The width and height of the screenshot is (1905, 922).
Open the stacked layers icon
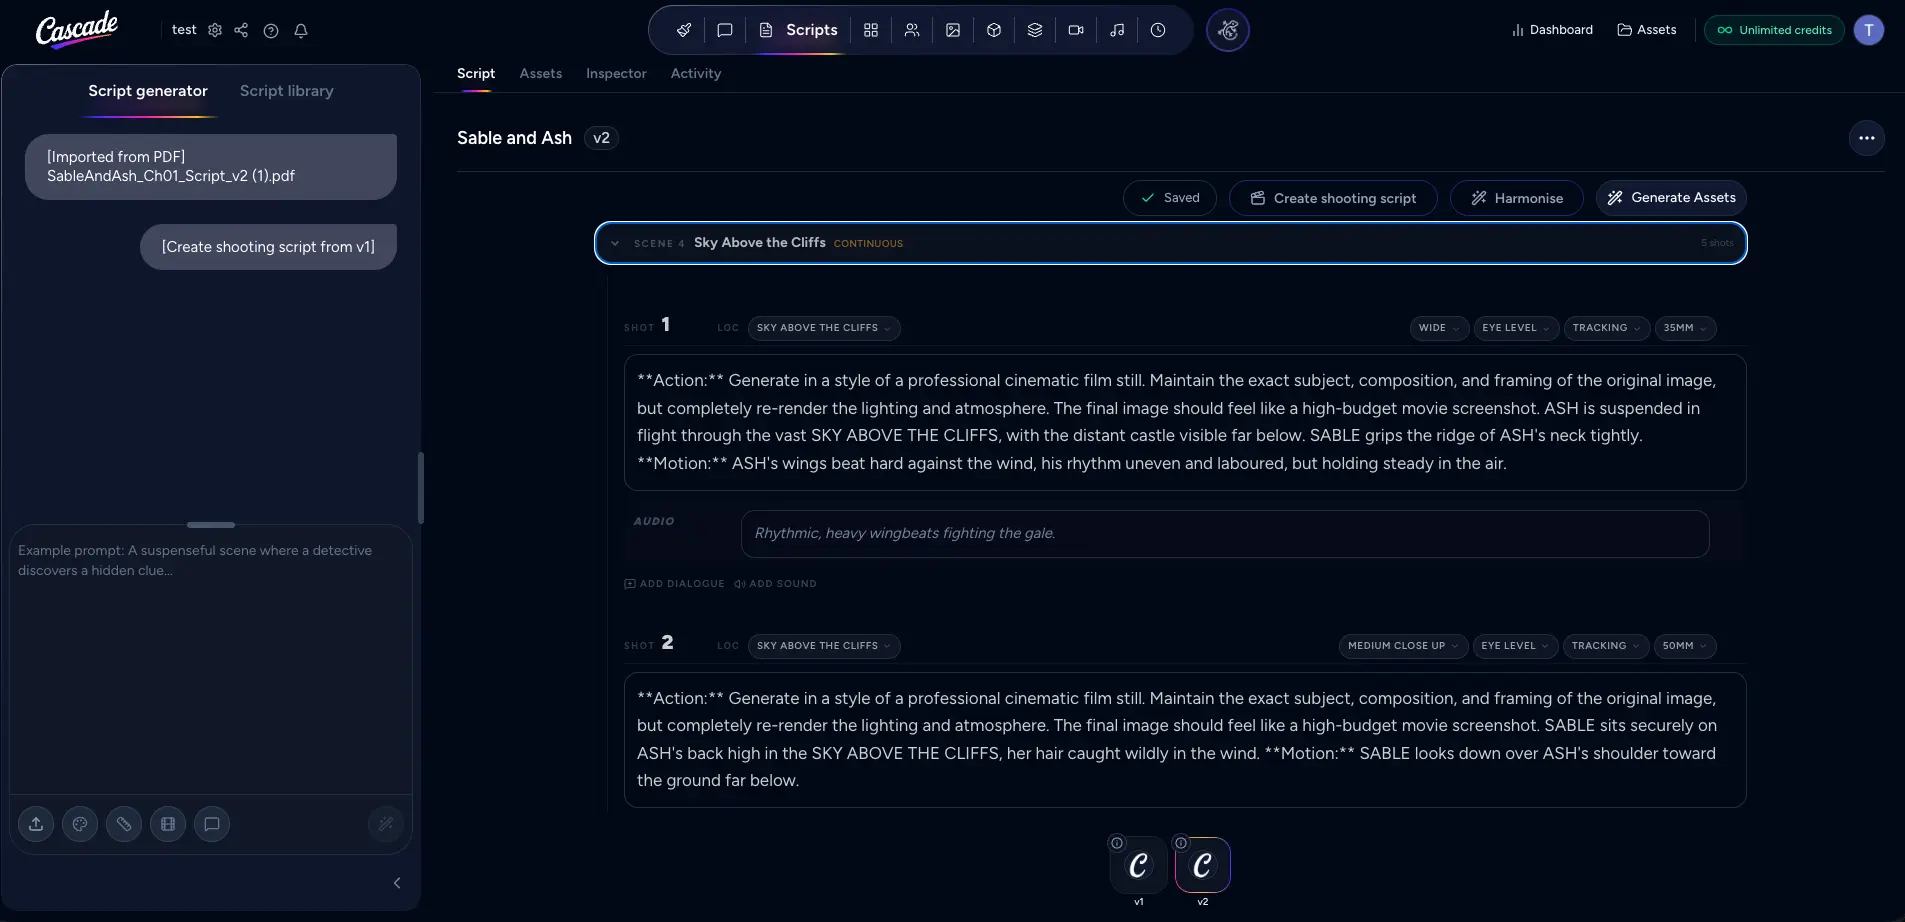point(1035,30)
